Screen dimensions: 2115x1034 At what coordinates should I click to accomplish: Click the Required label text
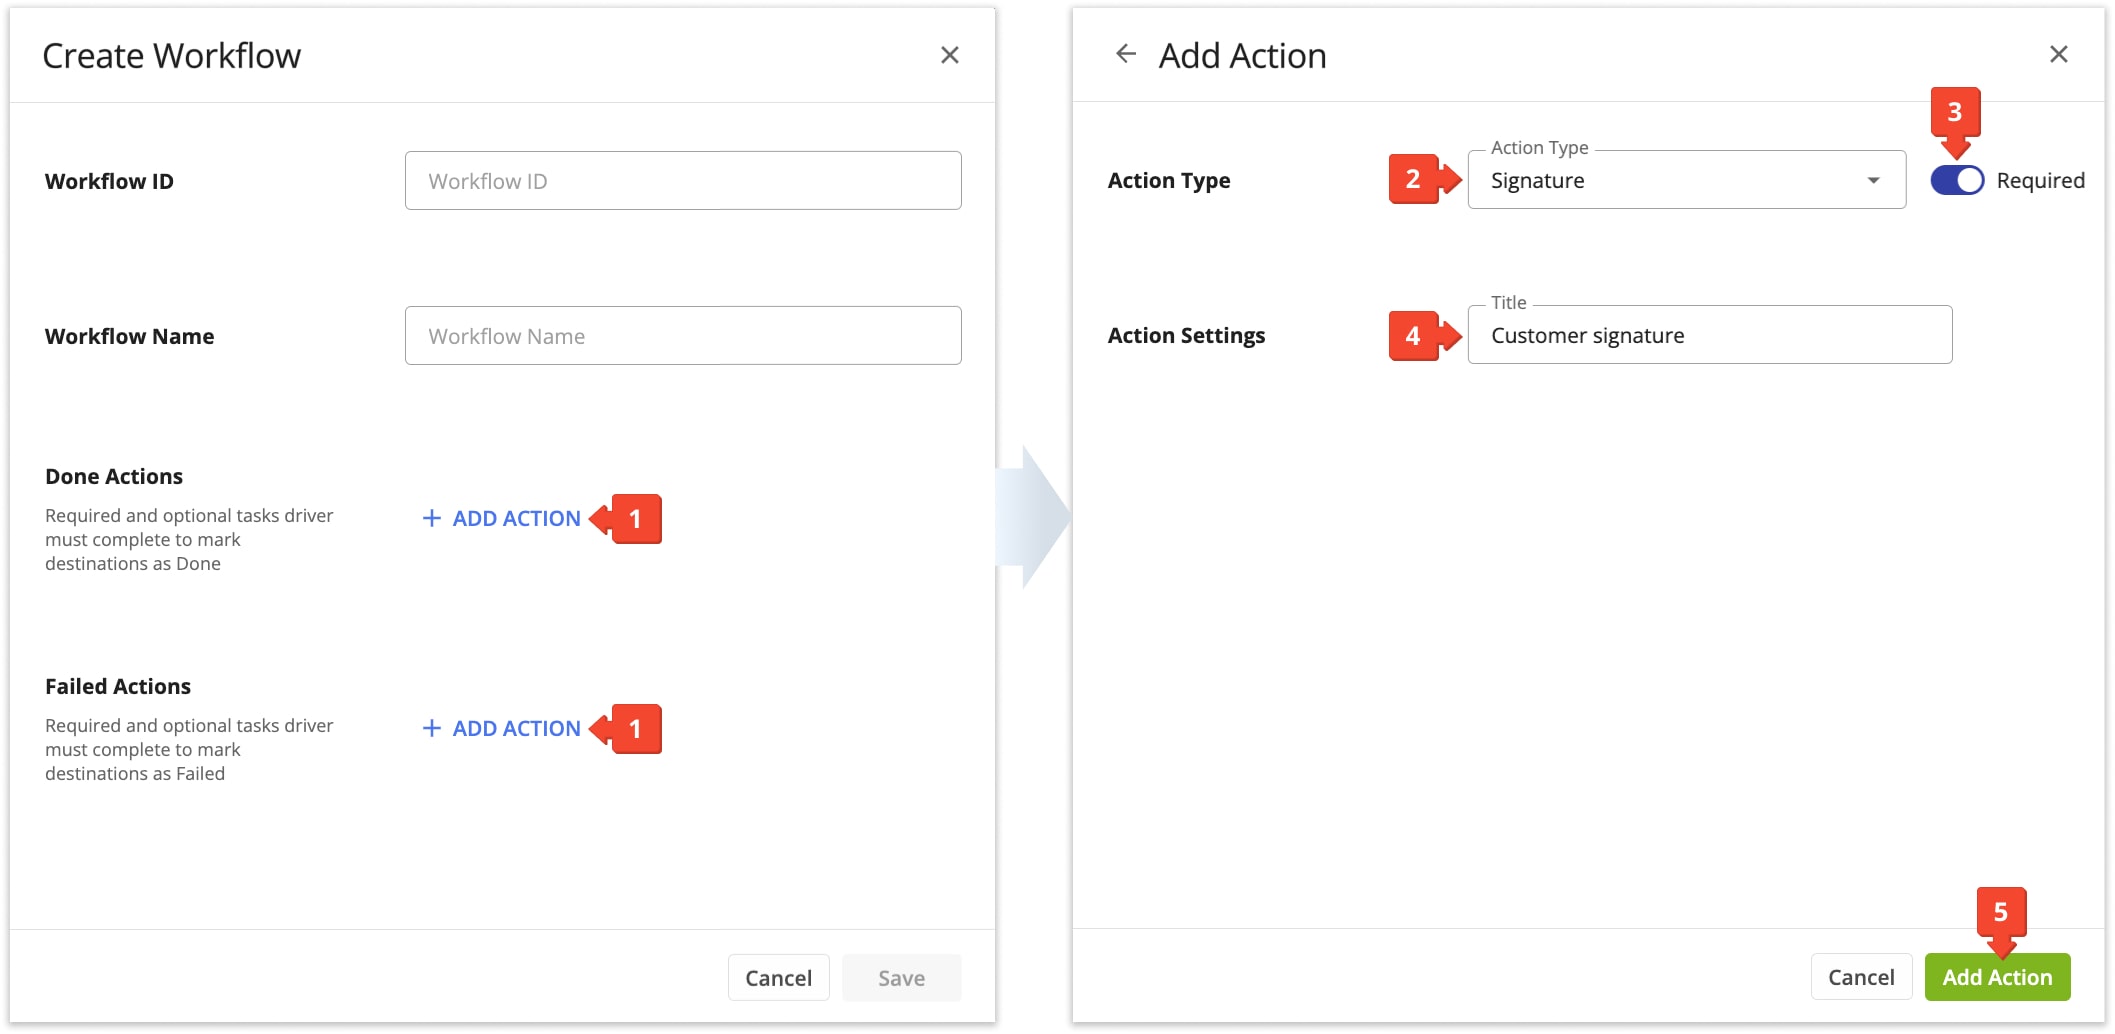tap(2040, 181)
